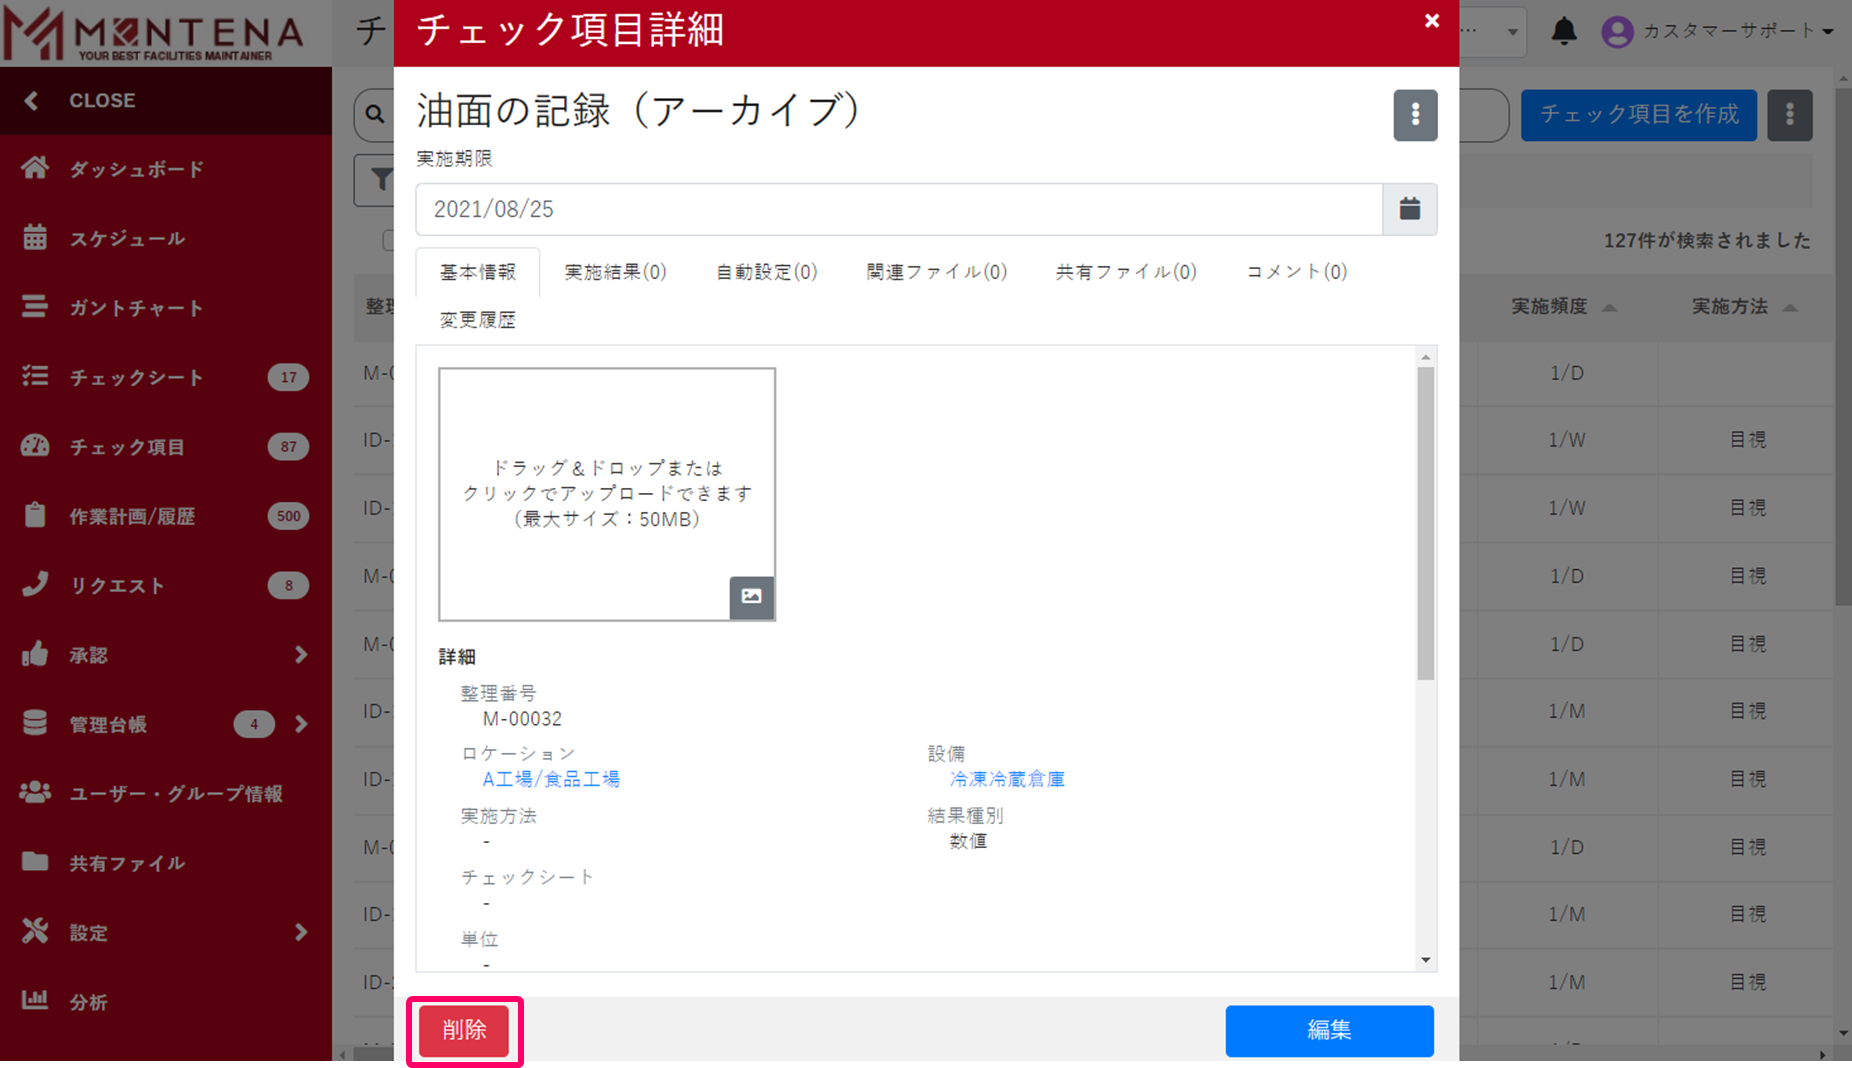Screen dimensions: 1852x1068
Task: Open the A工場/食品工場 location link
Action: click(551, 779)
